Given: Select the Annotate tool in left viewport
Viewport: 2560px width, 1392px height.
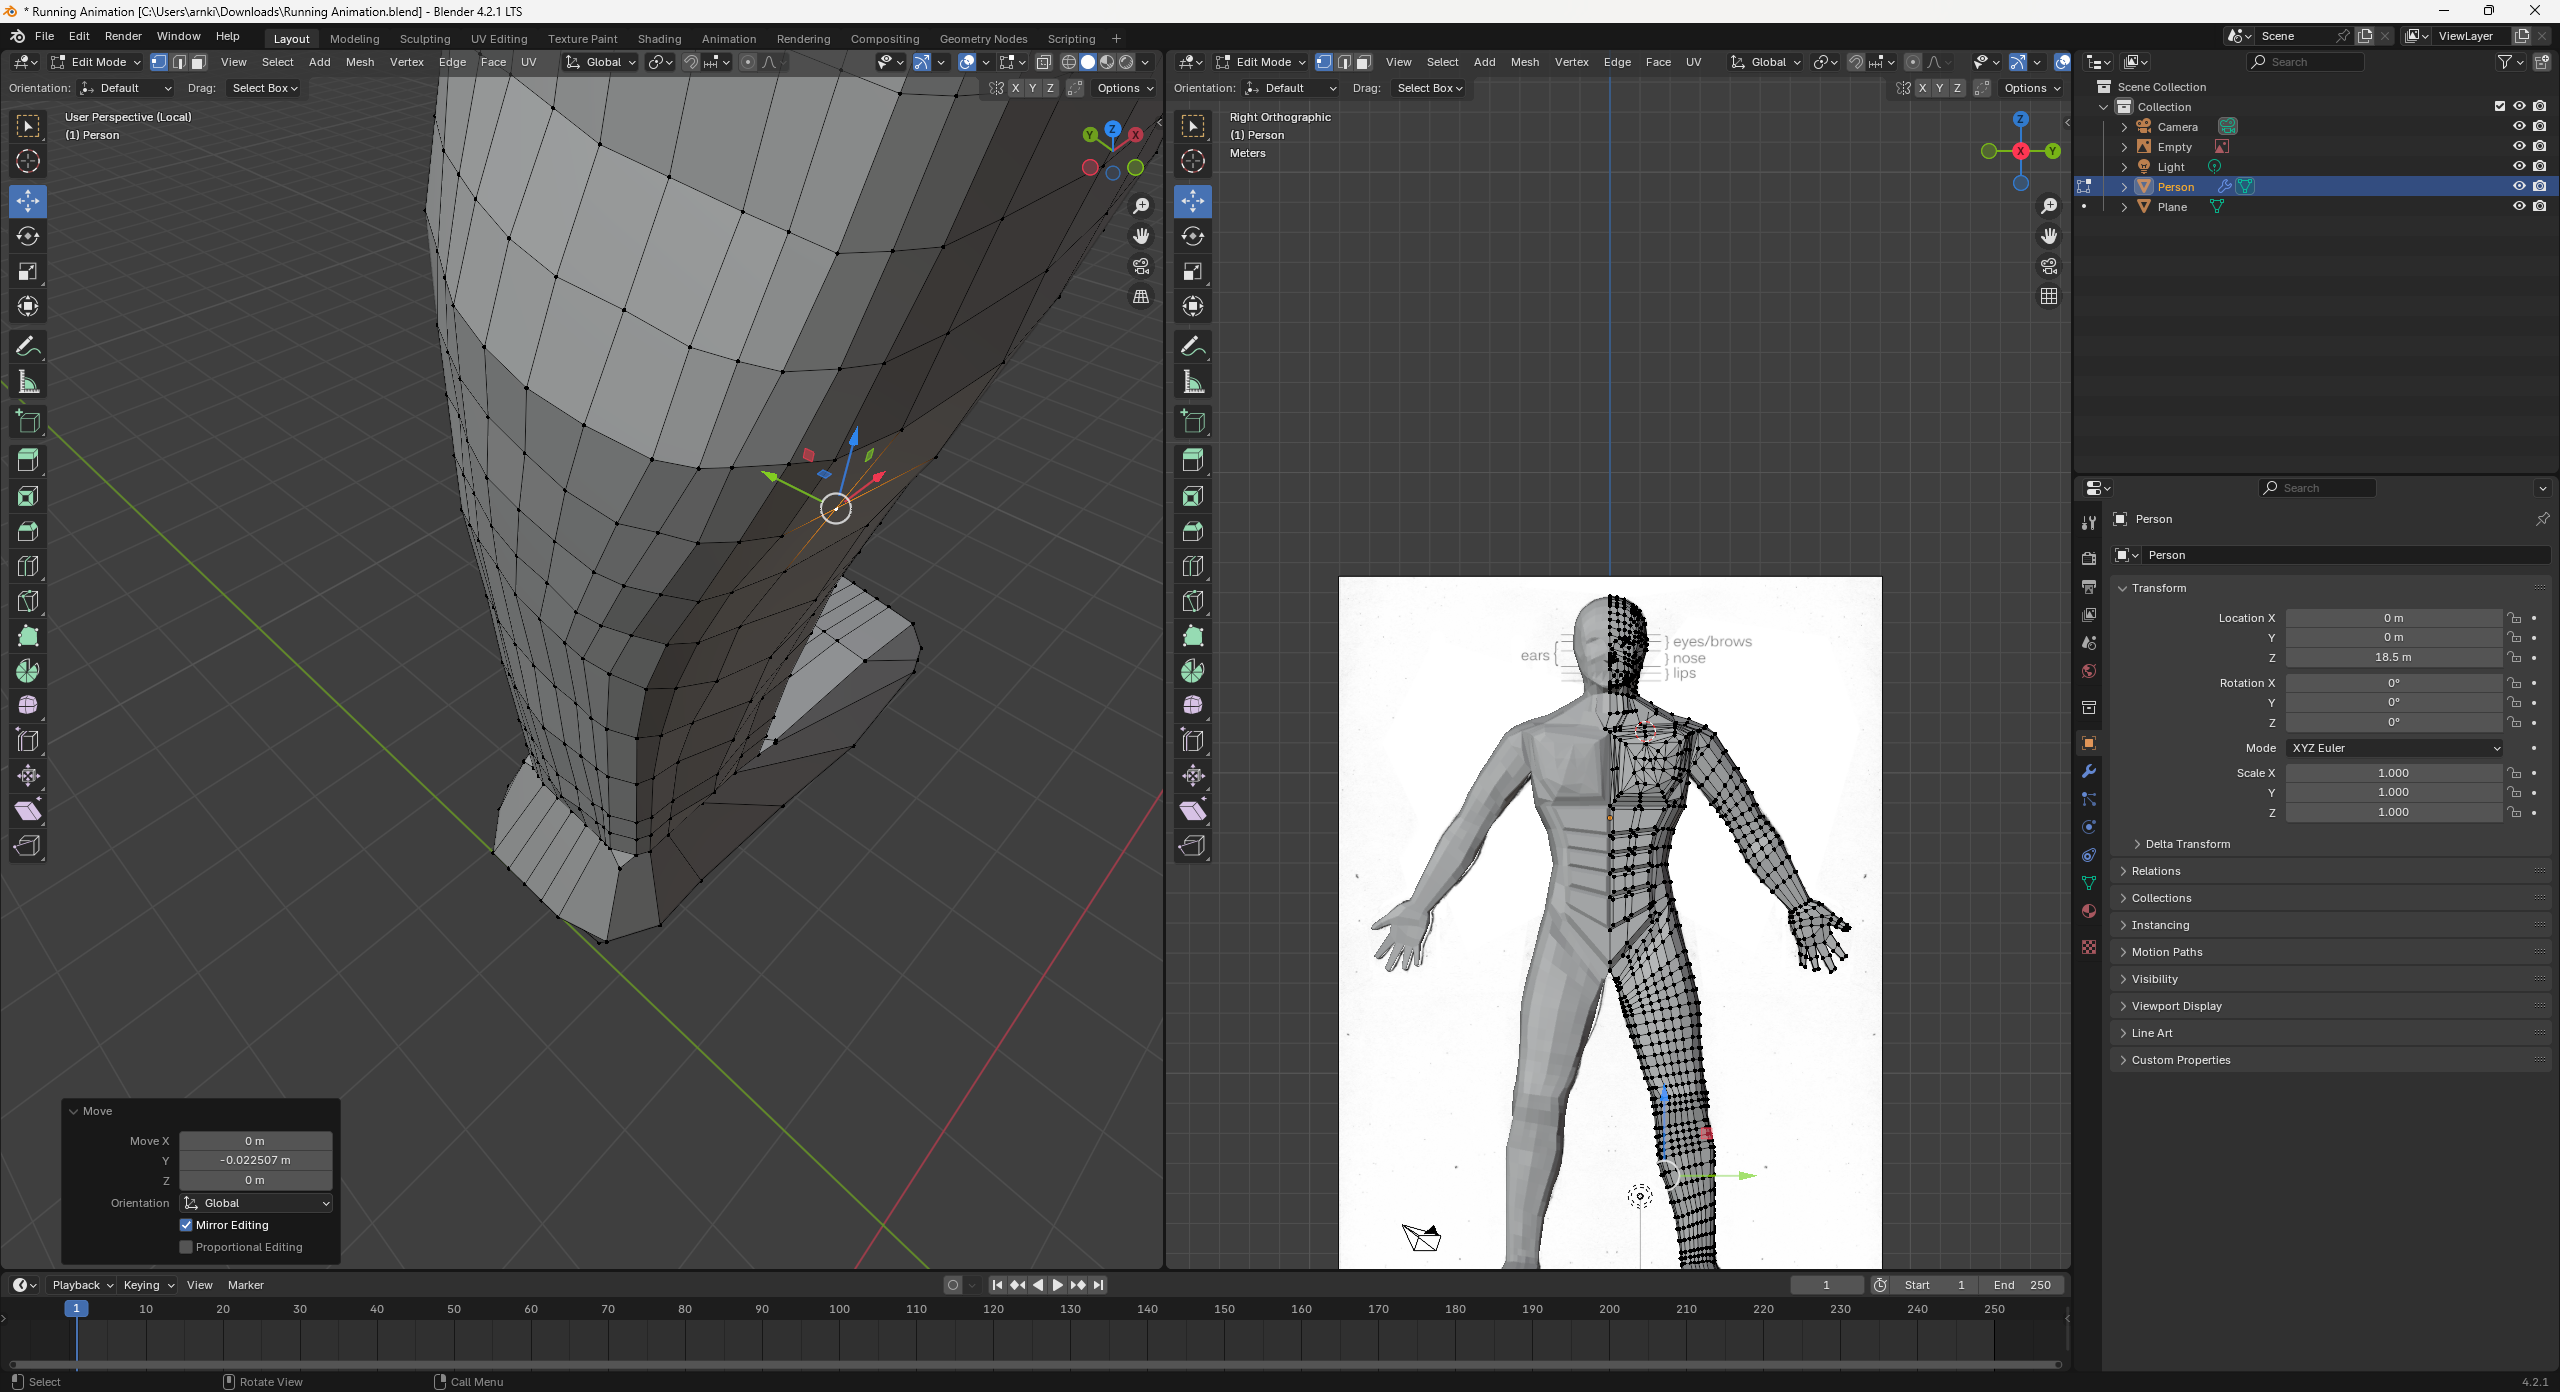Looking at the screenshot, I should point(28,347).
